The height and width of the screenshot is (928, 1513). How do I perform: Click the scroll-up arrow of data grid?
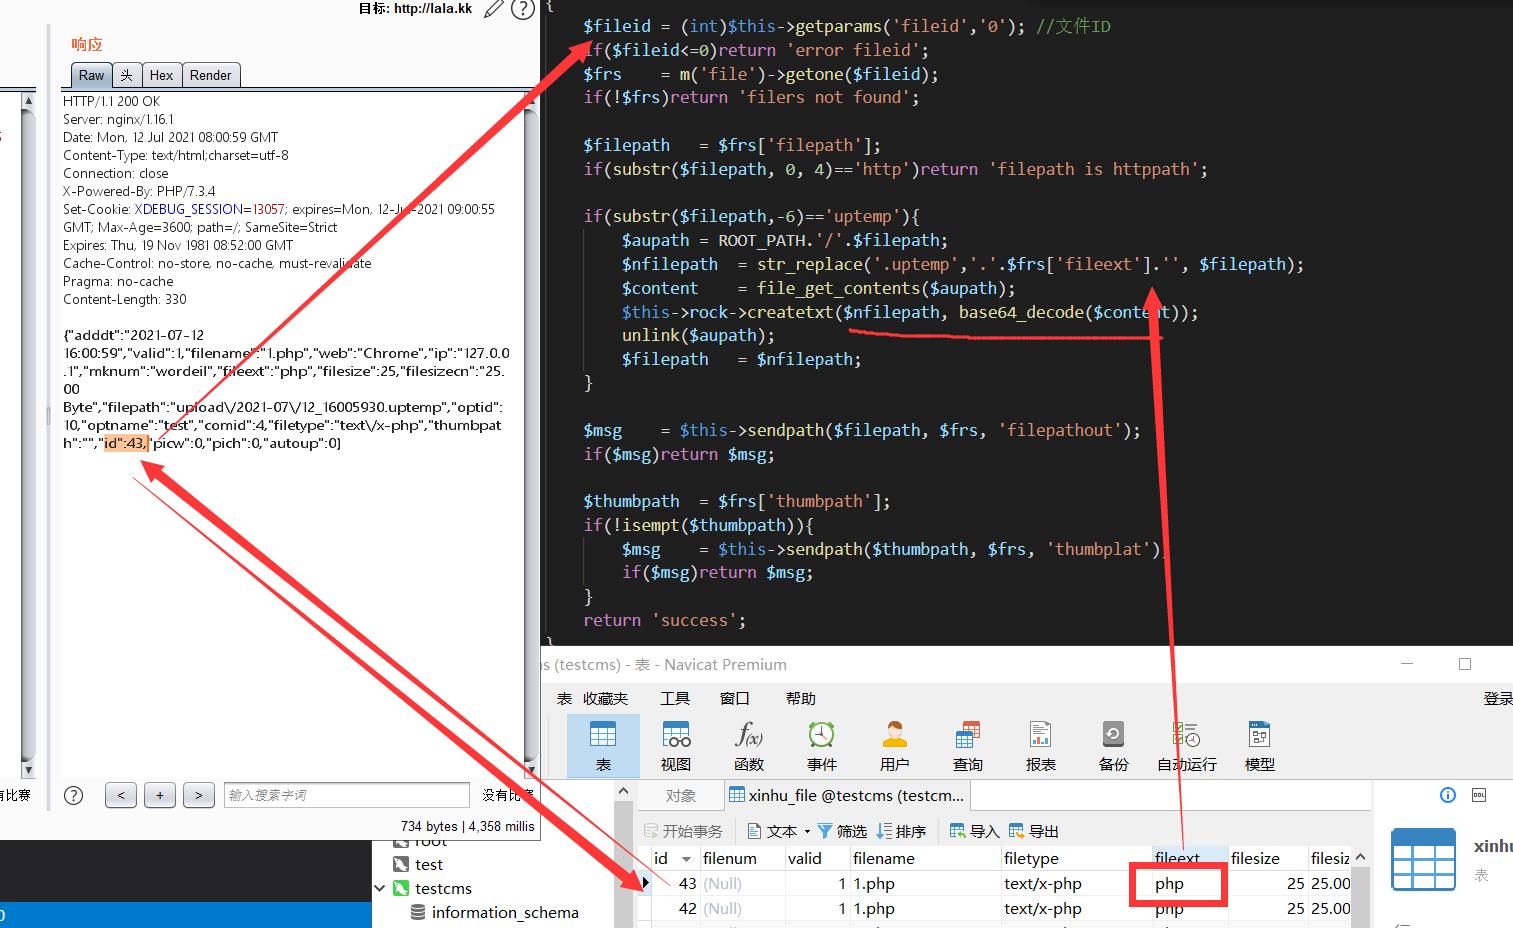pyautogui.click(x=1361, y=858)
